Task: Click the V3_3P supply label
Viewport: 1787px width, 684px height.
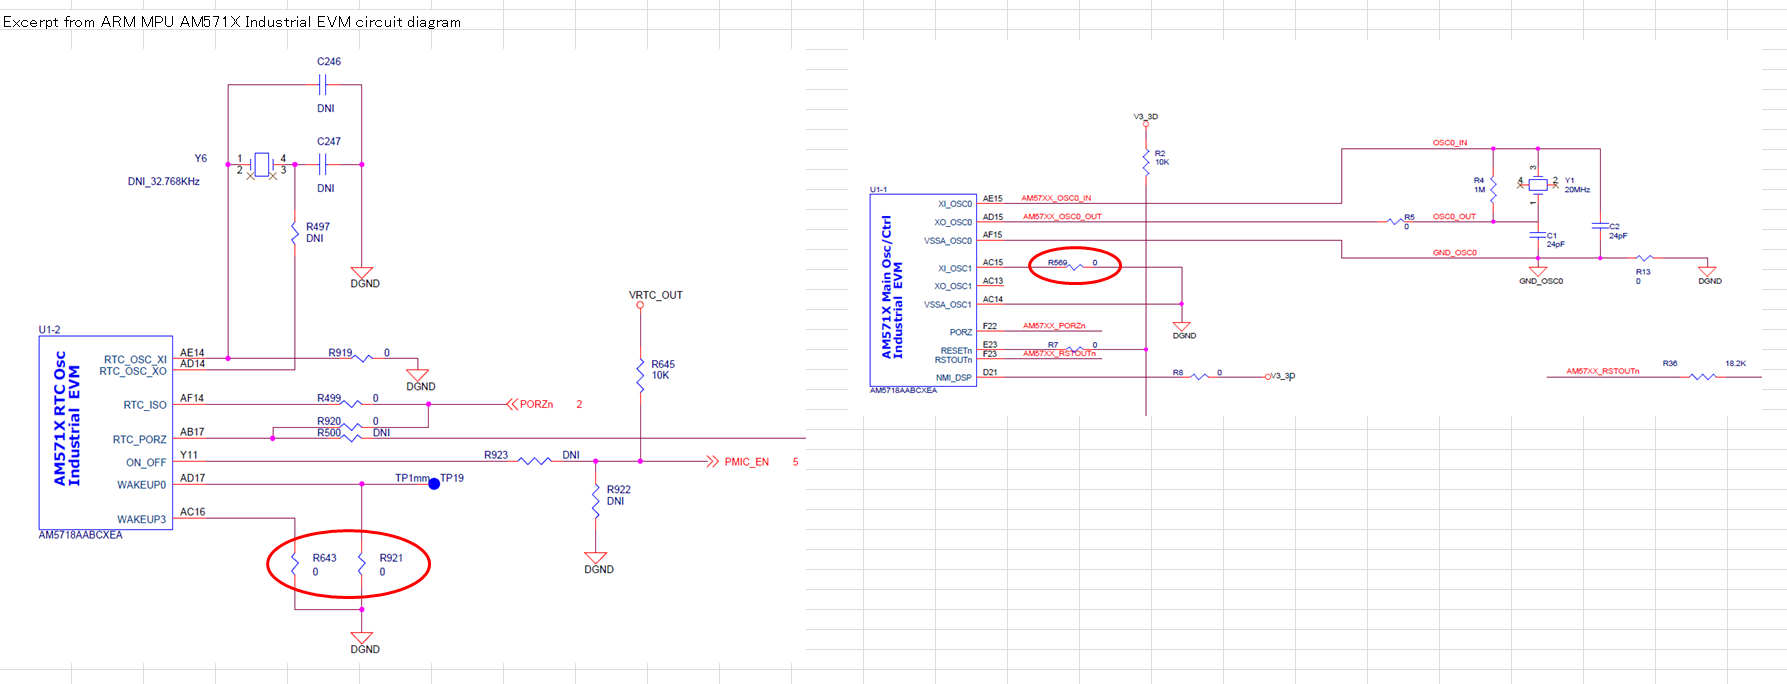Action: click(1283, 376)
